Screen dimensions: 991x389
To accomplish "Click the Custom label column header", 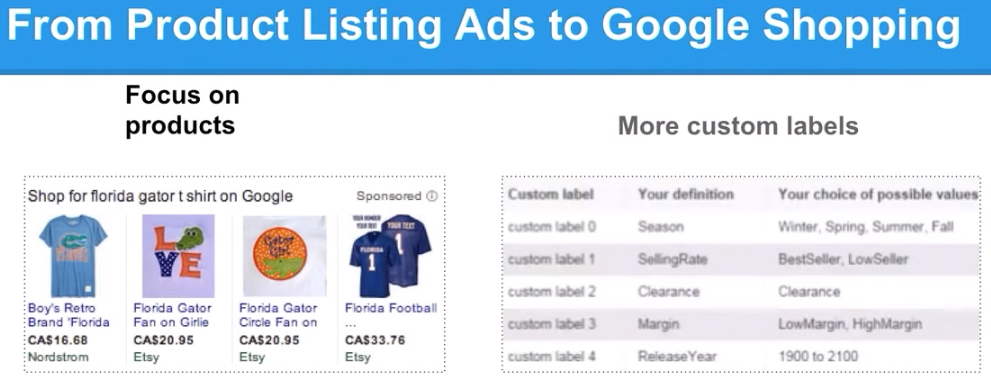I will (x=550, y=194).
